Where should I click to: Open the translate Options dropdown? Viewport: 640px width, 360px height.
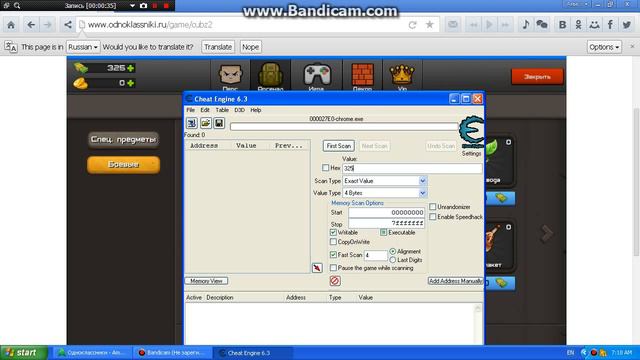click(x=604, y=47)
